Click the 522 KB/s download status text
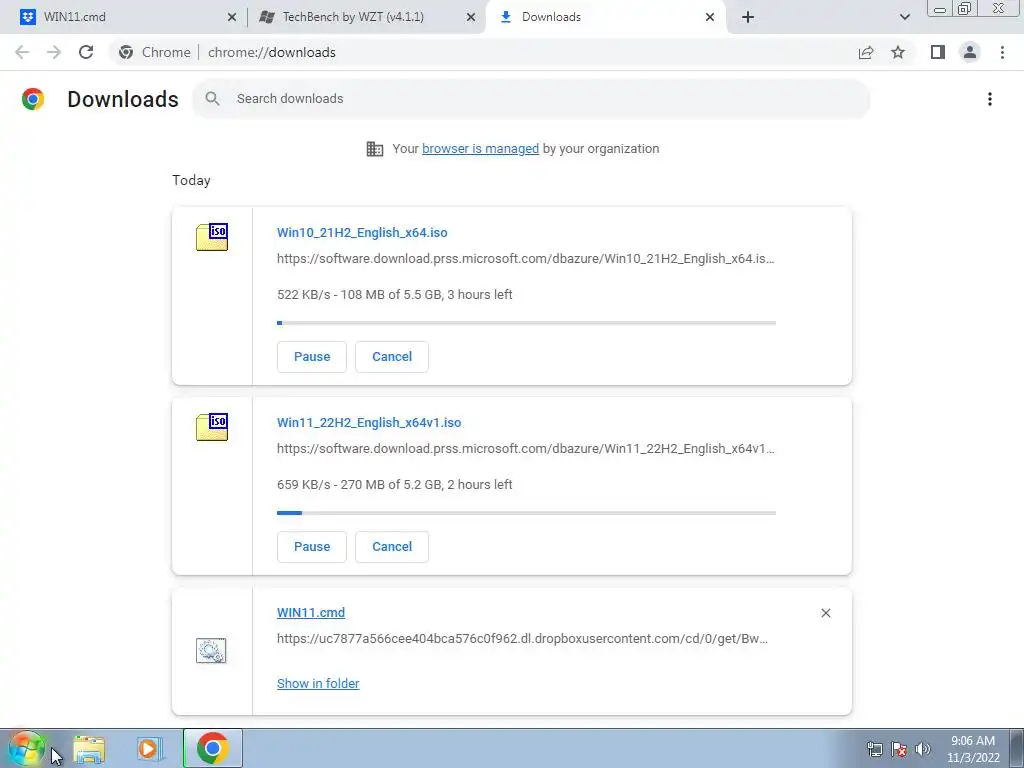 [x=394, y=295]
